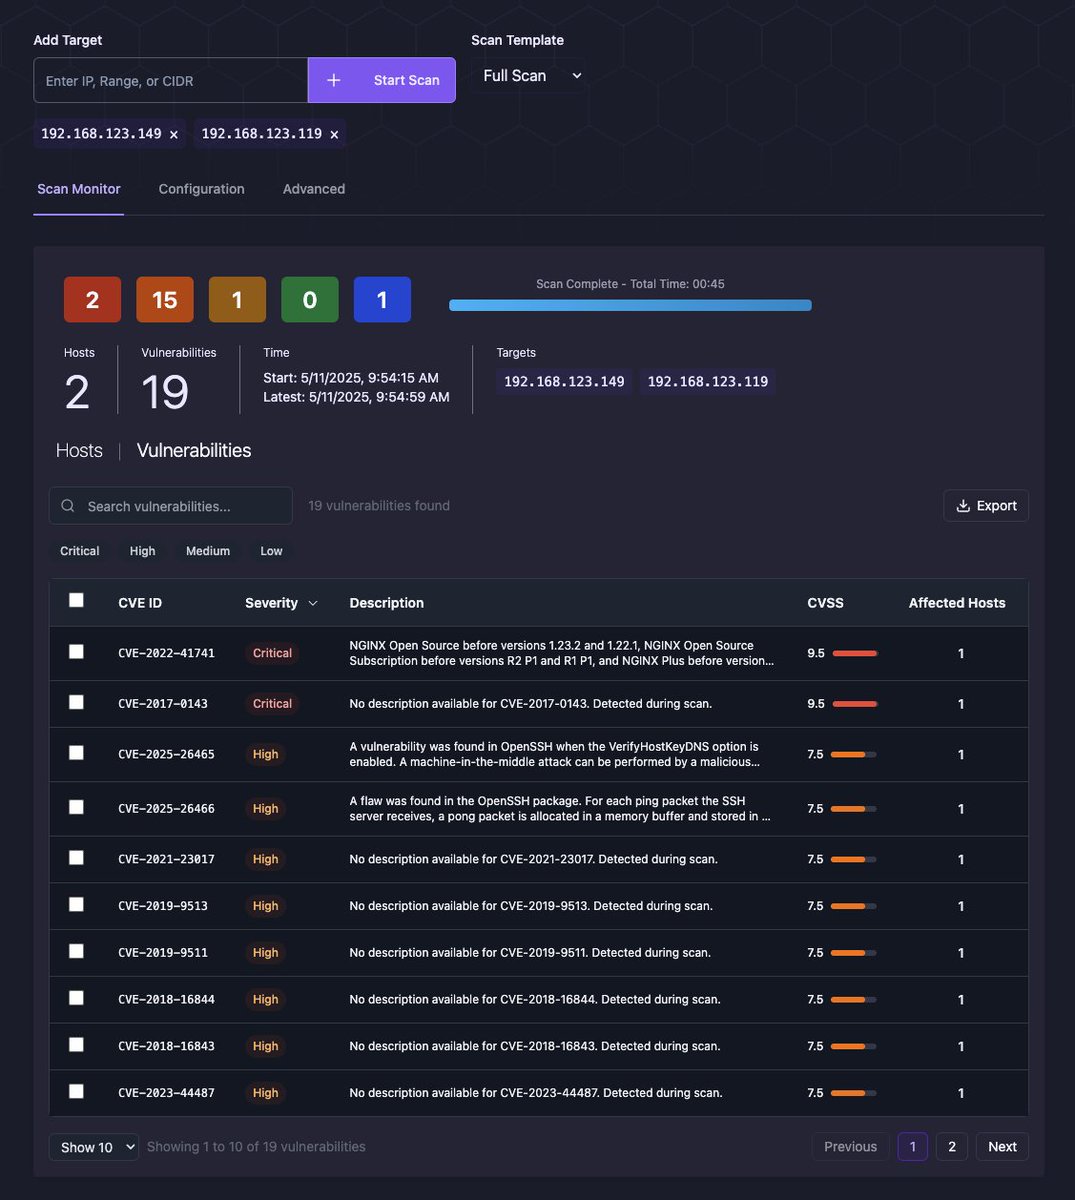Open the Configuration tab
1075x1200 pixels.
[202, 189]
